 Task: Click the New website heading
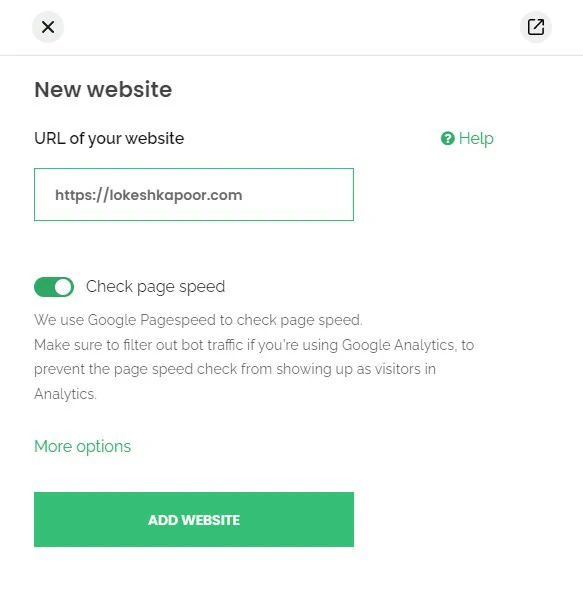(103, 89)
